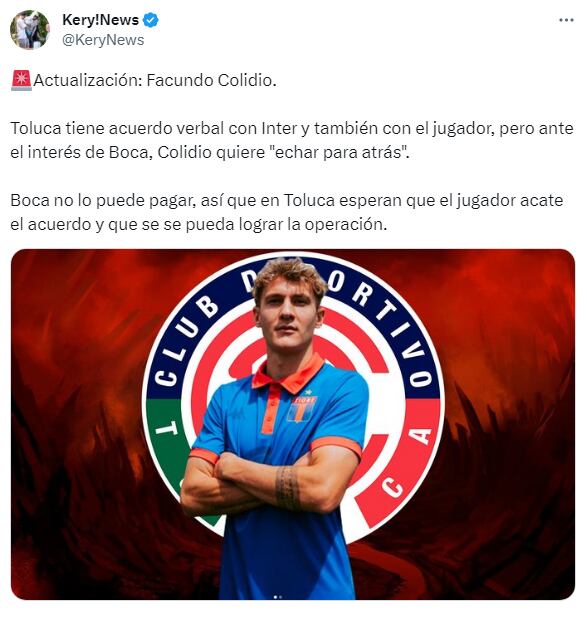The width and height of the screenshot is (587, 621).
Task: Click the paragraph starting 'Toluca tiene acuerdo verbal'
Action: [292, 140]
